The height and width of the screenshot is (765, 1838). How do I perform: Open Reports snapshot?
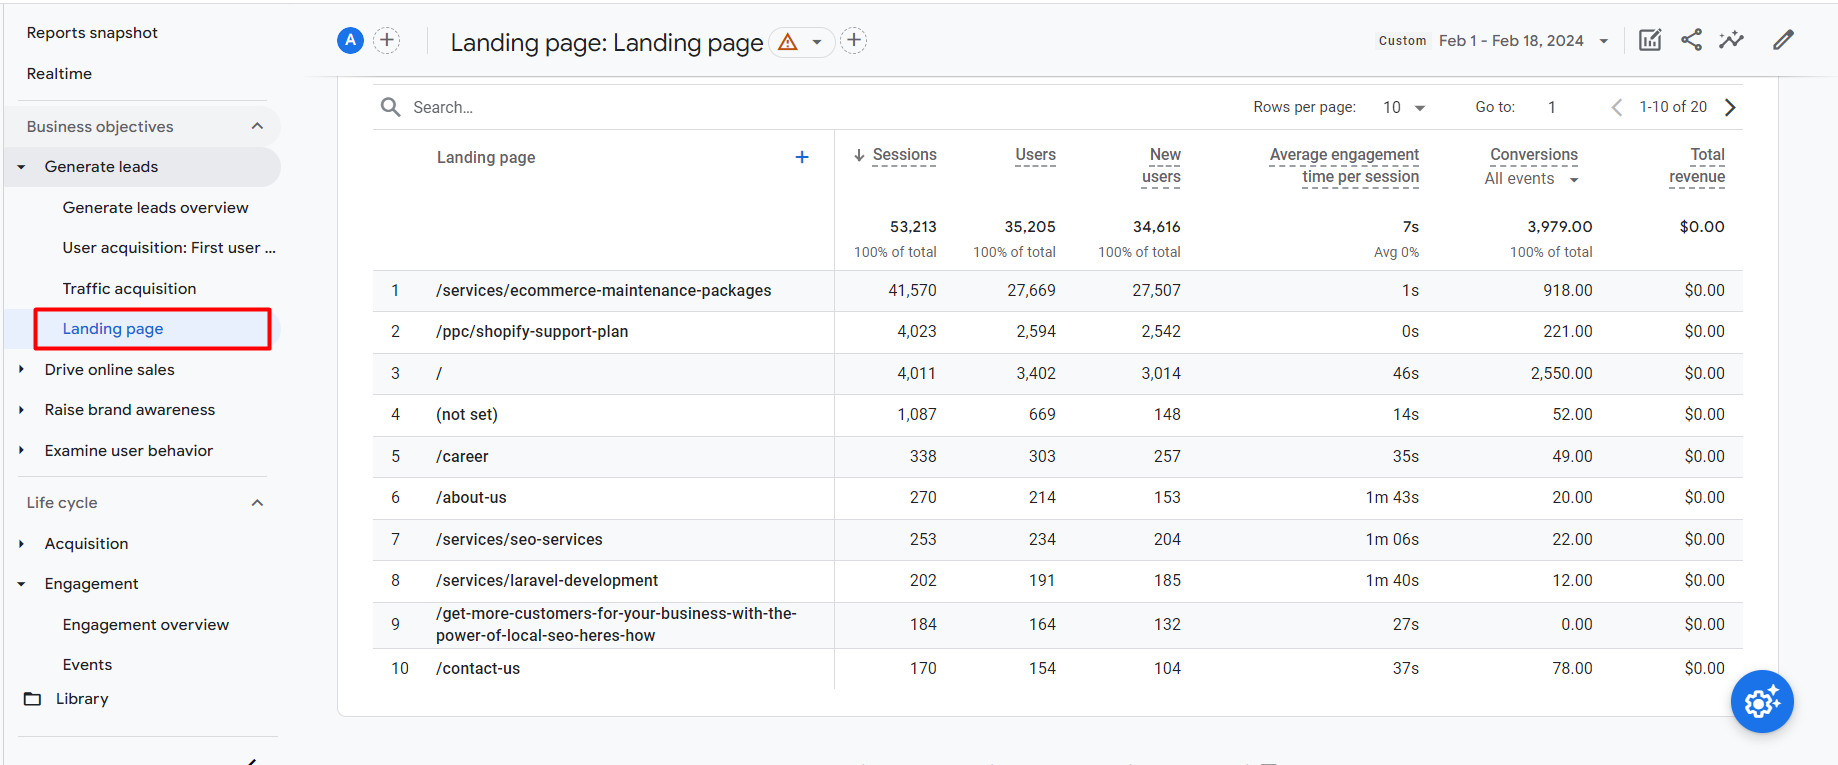click(92, 33)
